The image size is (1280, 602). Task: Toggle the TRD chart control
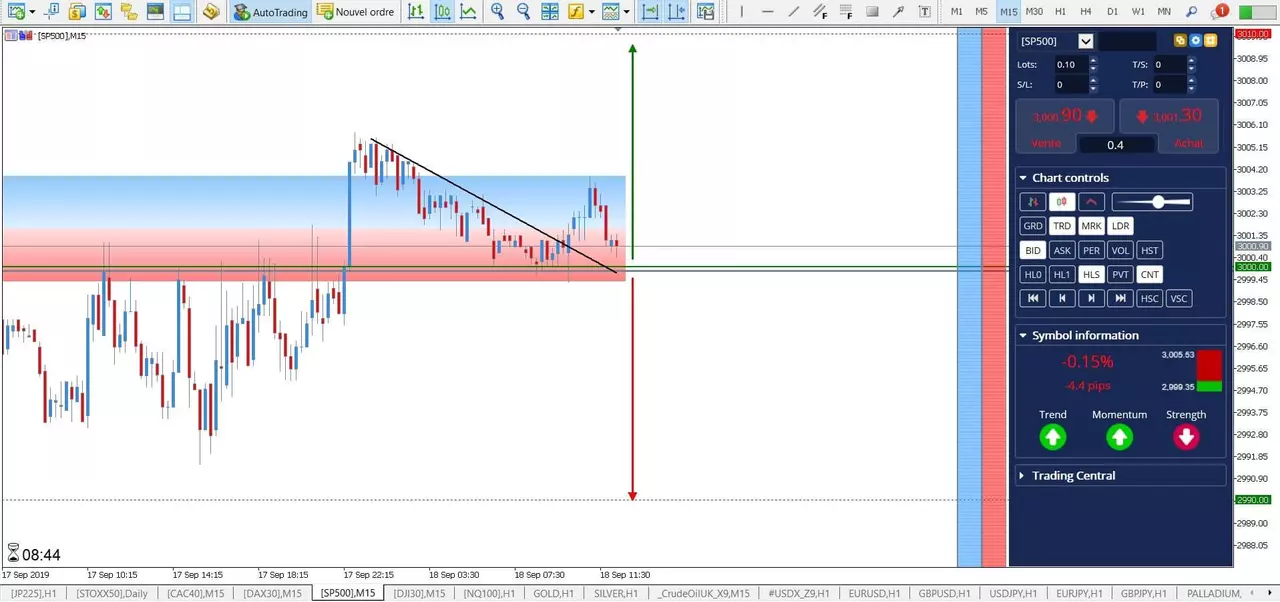tap(1062, 226)
